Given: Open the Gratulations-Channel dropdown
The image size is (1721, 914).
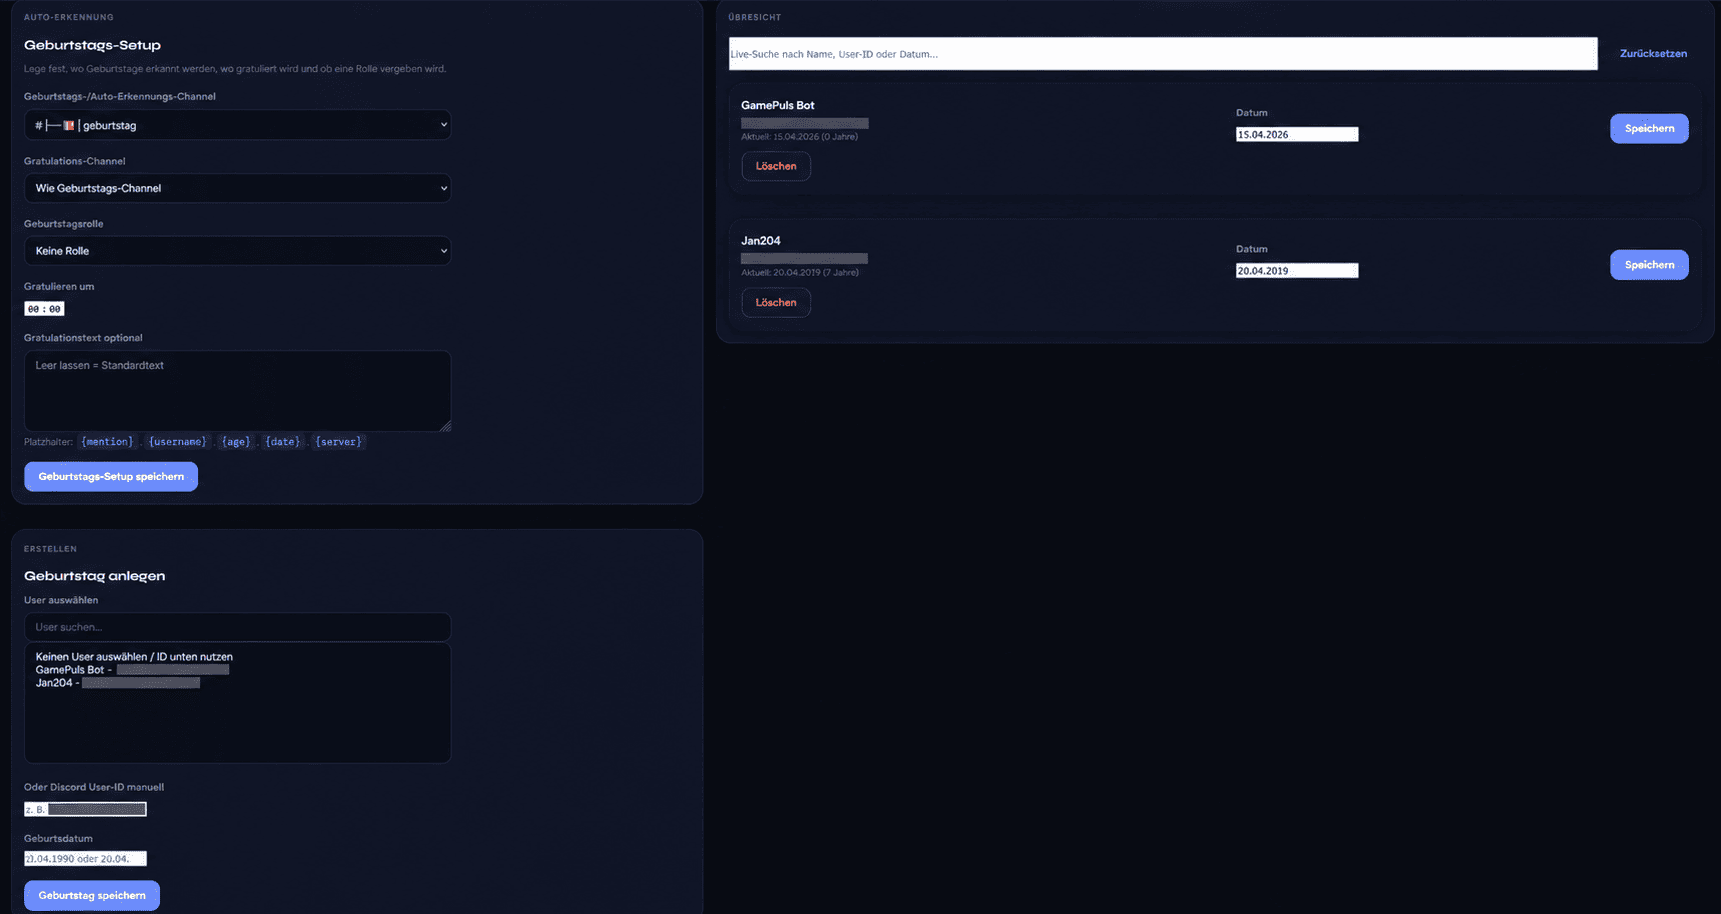Looking at the screenshot, I should (x=237, y=188).
